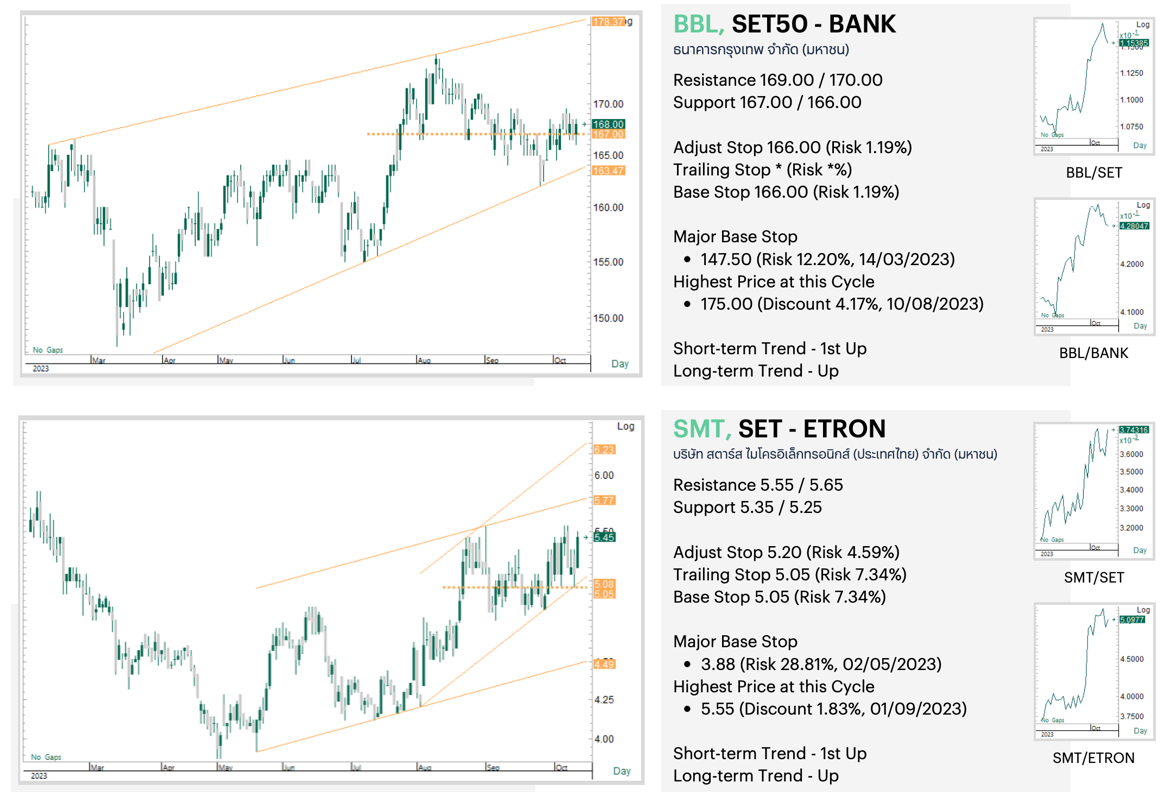This screenshot has height=804, width=1170.
Task: Click '175.00 (Discount 4.17%, 10/08/2023)' bullet
Action: pos(842,304)
